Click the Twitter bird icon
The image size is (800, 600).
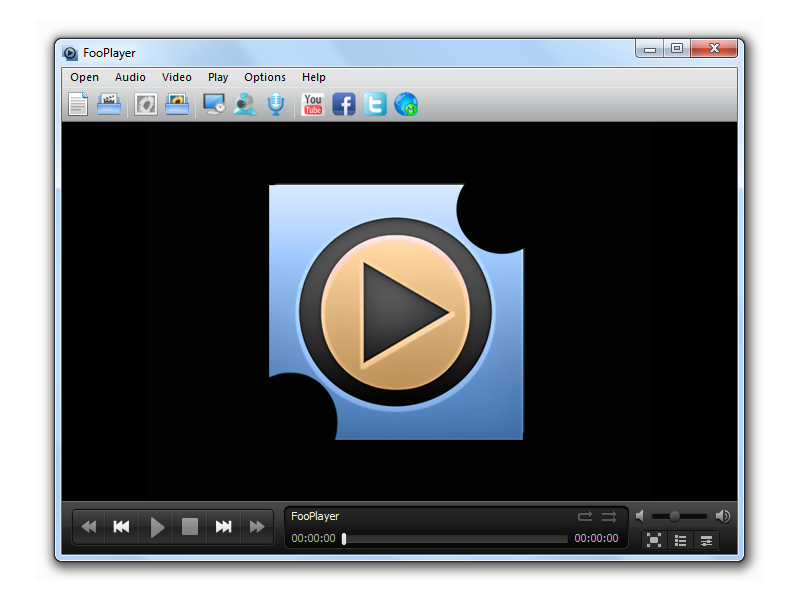tap(375, 104)
